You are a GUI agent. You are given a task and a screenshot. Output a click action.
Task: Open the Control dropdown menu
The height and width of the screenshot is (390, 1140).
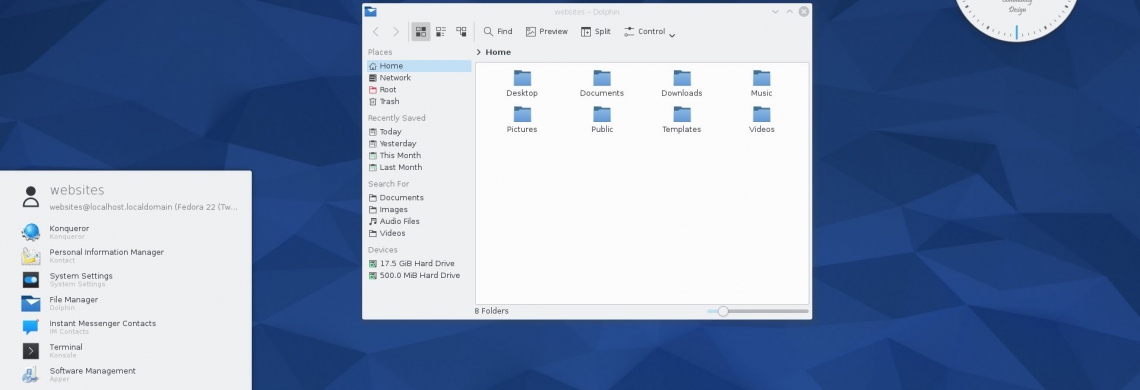tap(649, 32)
